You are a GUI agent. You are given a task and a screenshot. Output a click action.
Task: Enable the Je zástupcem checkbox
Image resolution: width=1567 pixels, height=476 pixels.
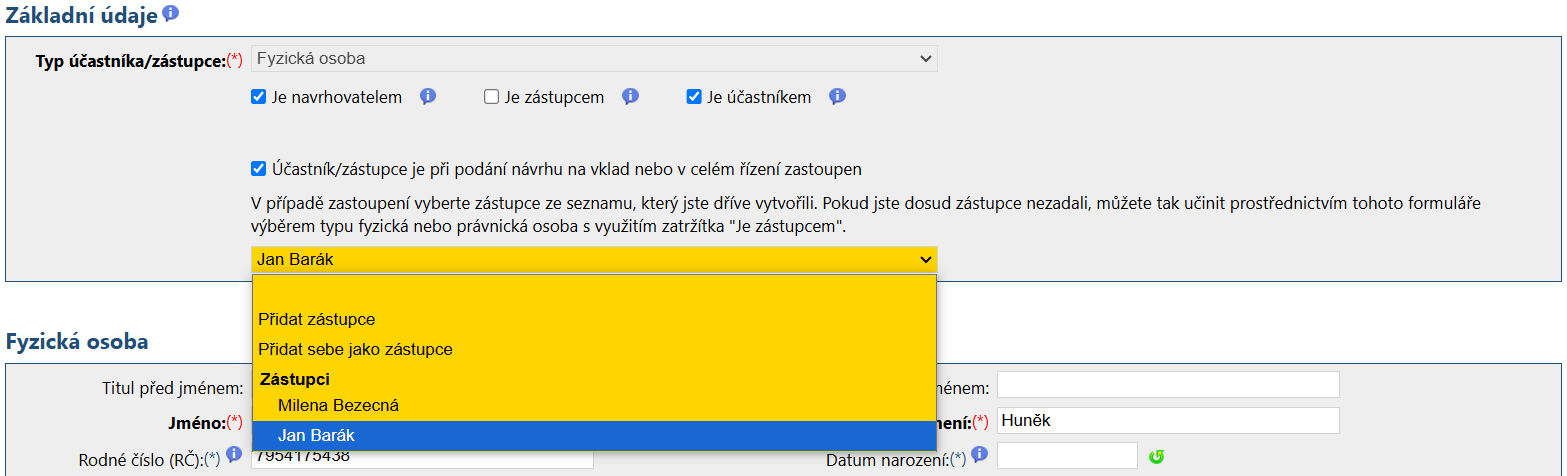pyautogui.click(x=491, y=98)
